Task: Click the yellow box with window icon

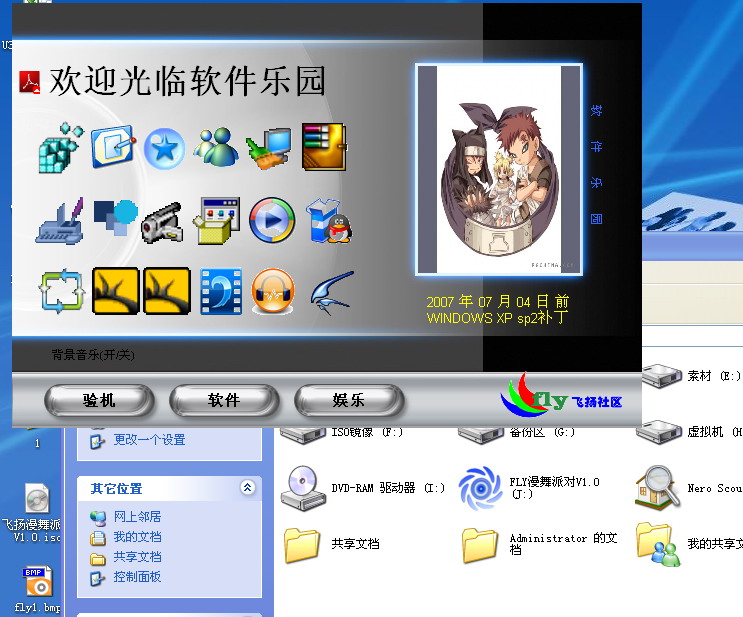Action: (x=217, y=221)
